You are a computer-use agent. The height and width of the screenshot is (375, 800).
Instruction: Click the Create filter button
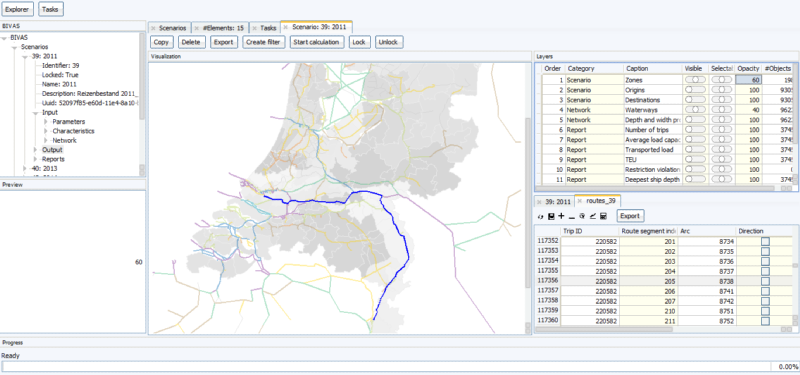click(263, 42)
